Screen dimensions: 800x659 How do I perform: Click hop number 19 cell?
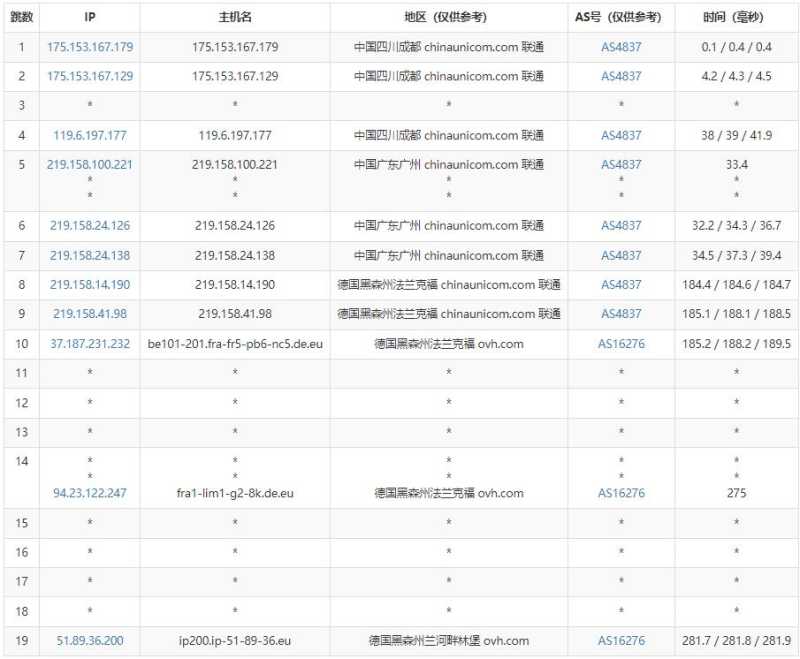point(21,641)
